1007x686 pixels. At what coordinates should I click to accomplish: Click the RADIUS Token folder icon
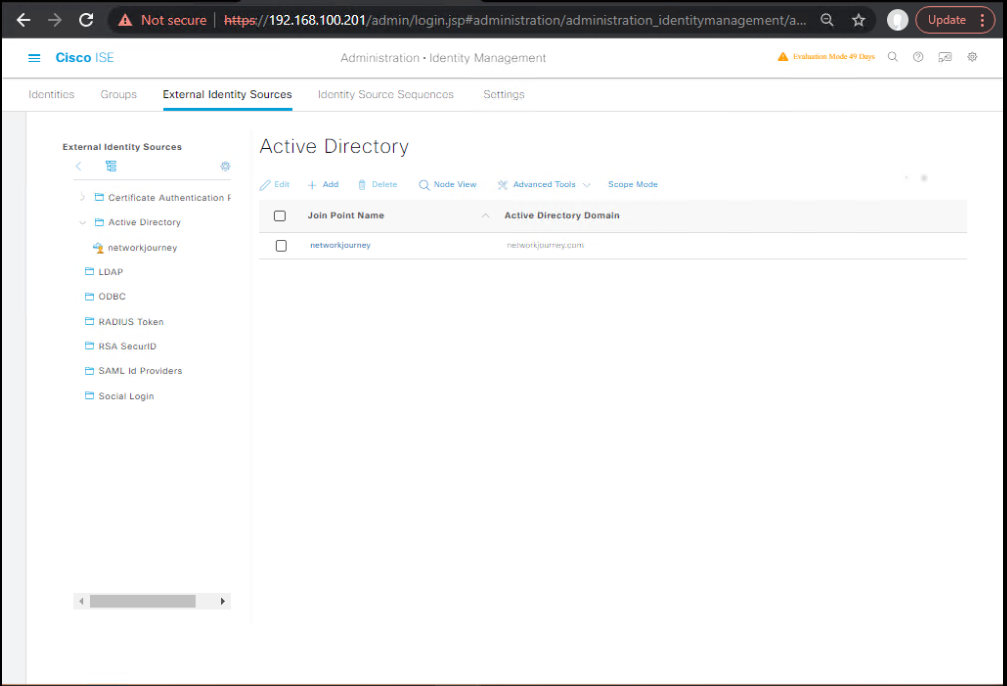click(x=90, y=321)
